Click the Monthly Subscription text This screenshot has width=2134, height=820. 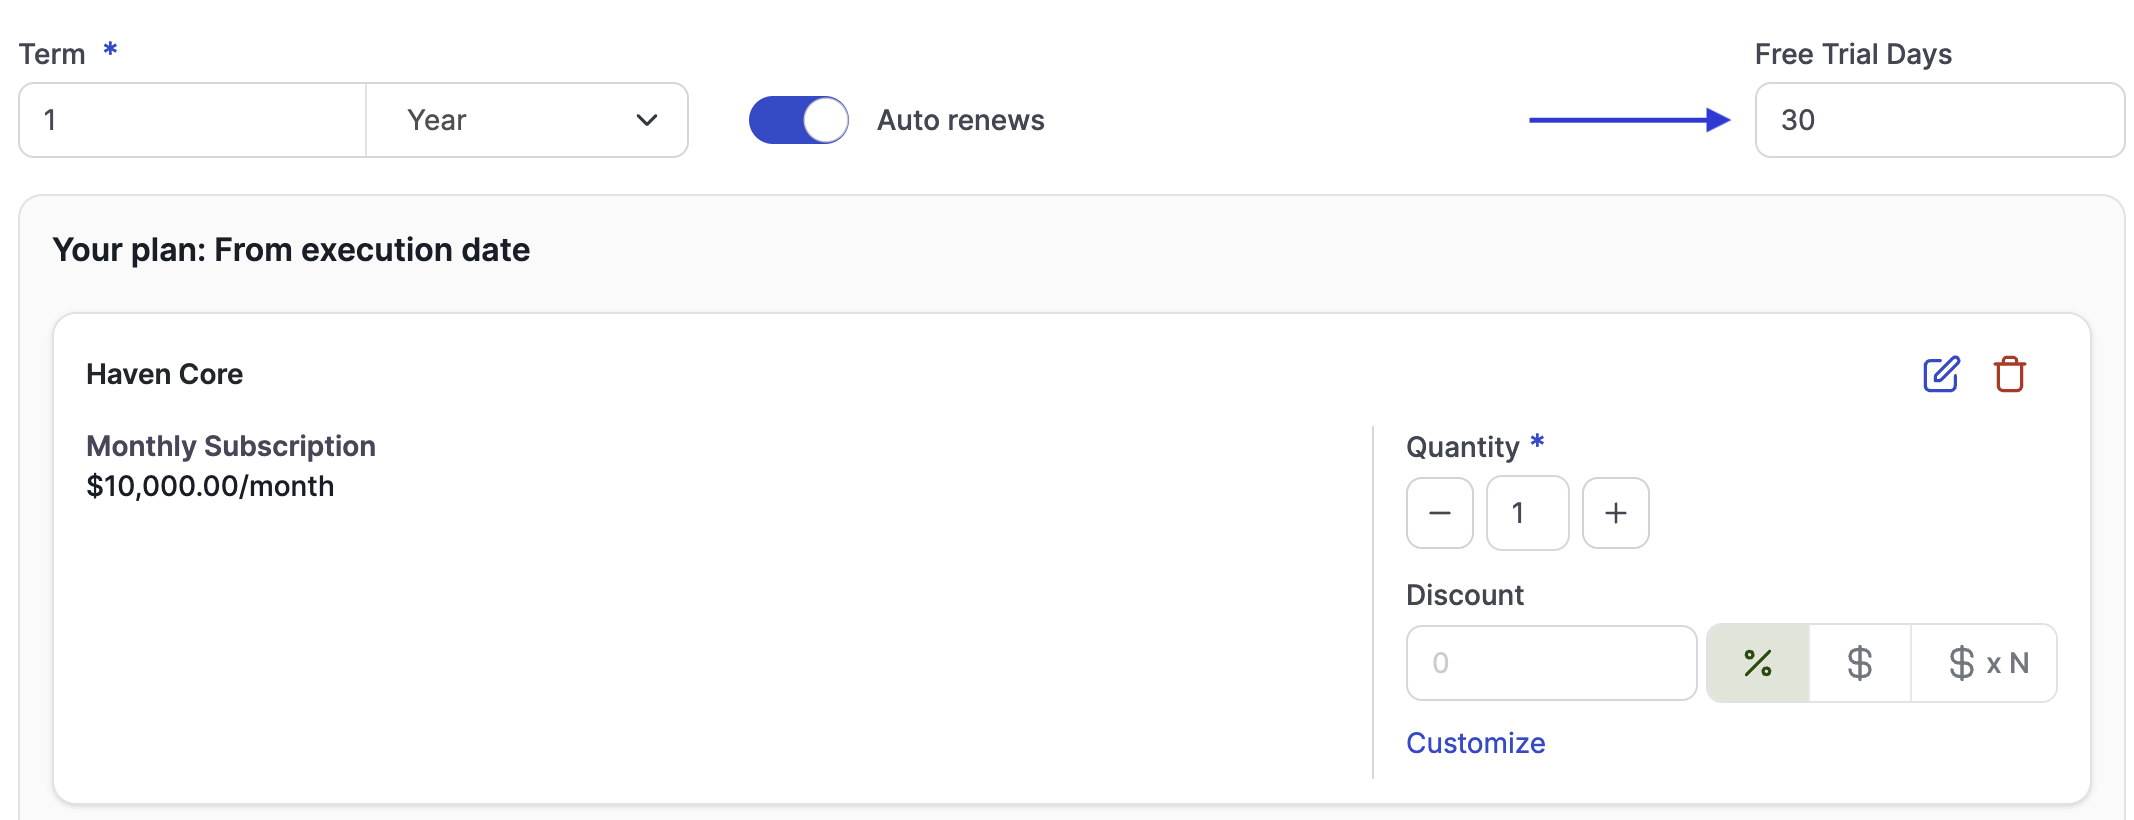[231, 446]
